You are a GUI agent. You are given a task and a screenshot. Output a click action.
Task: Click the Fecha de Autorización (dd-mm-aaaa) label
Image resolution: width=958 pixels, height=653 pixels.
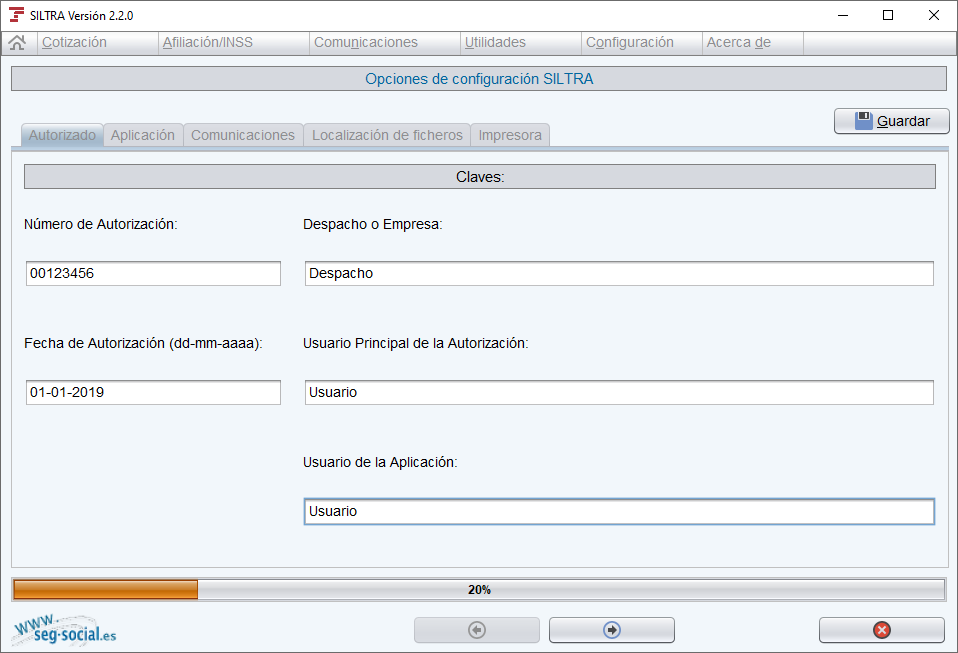[143, 343]
